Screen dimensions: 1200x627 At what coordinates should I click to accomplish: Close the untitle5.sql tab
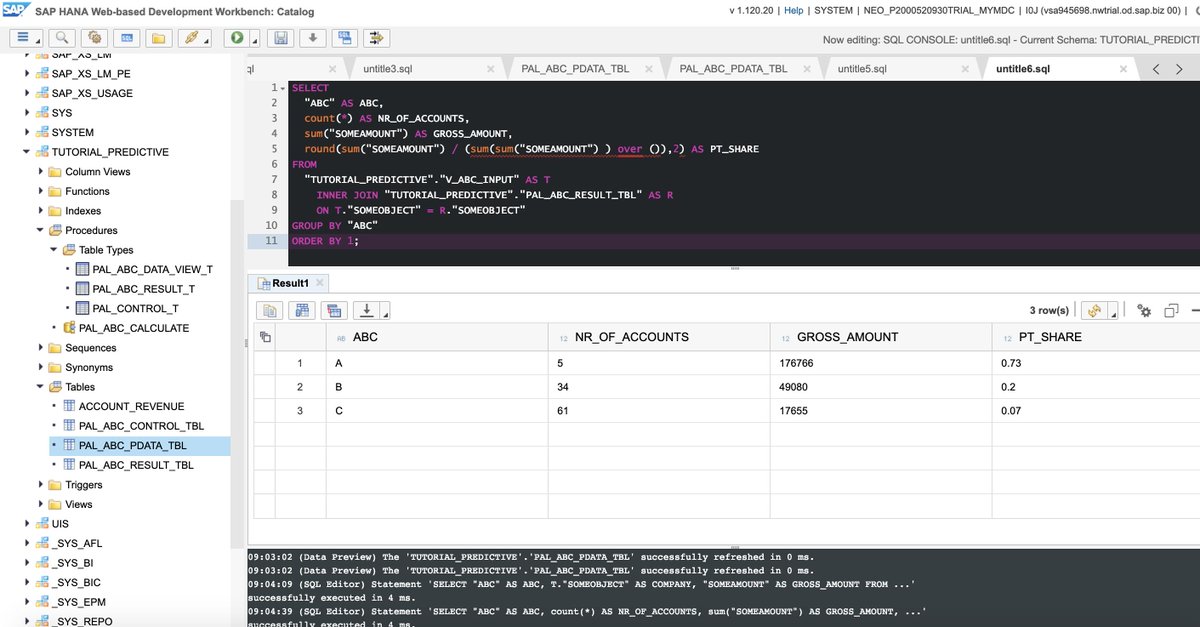[x=966, y=69]
